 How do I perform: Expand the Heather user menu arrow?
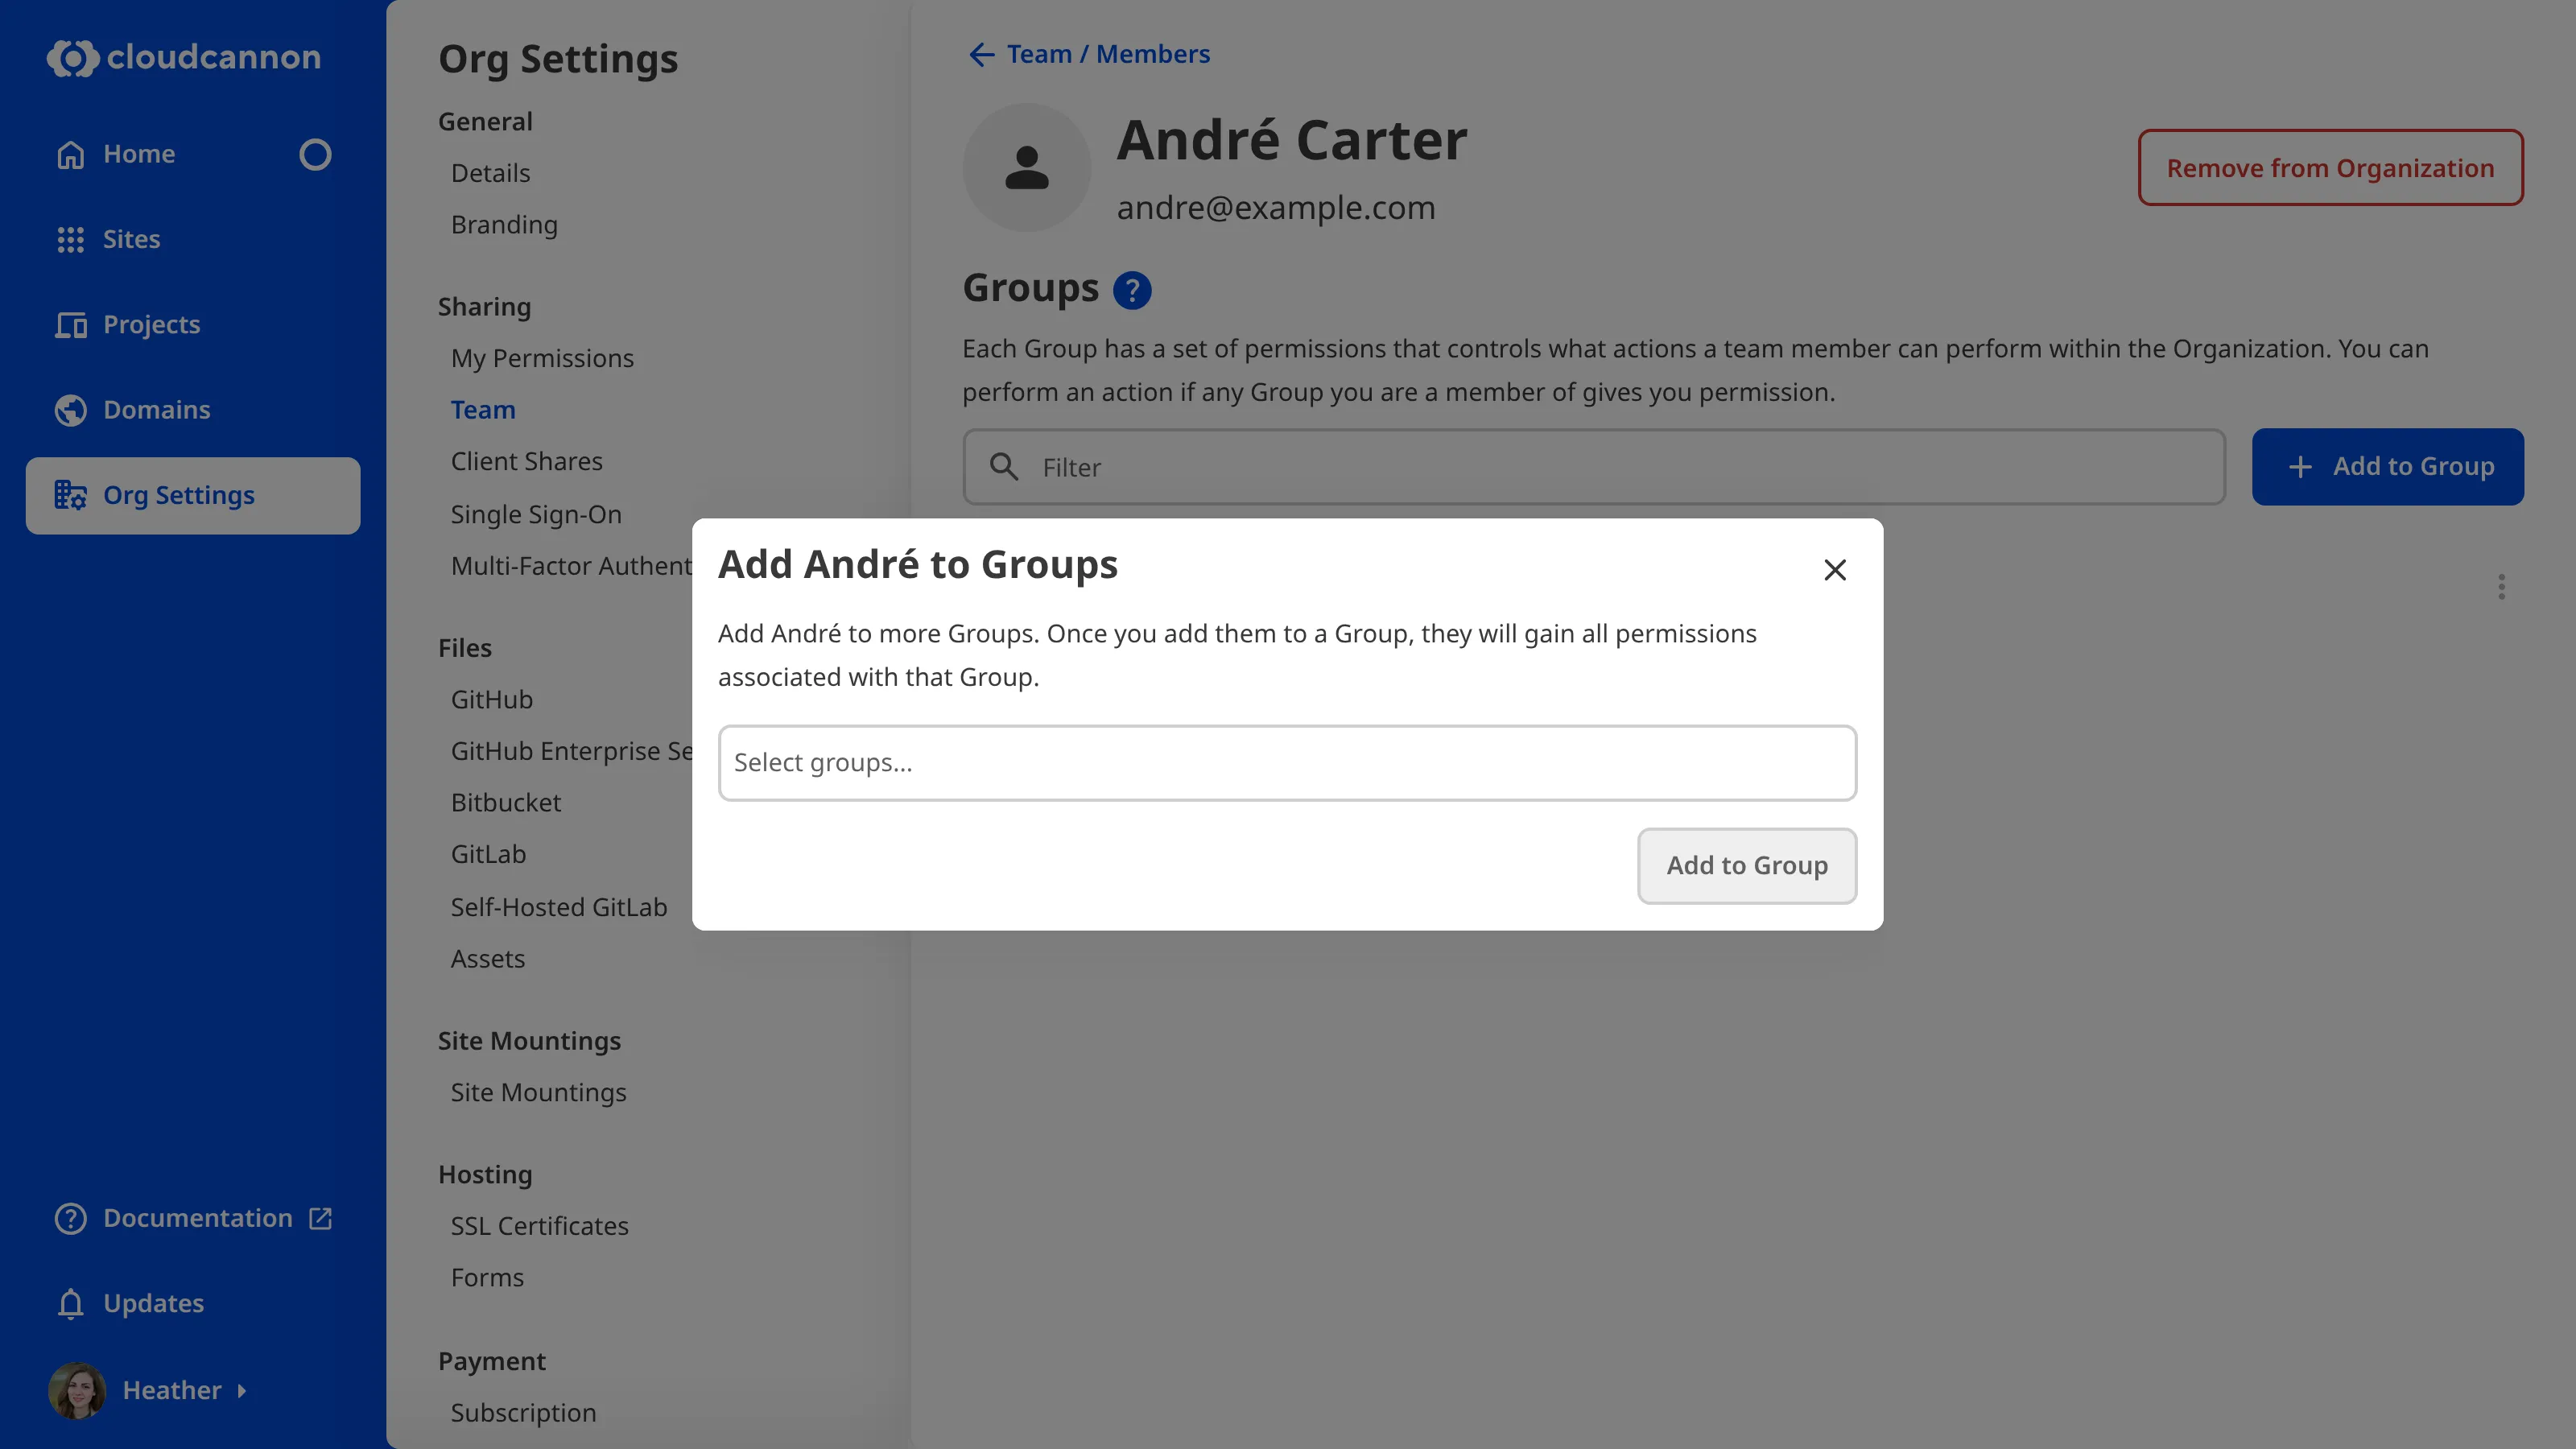(x=241, y=1390)
